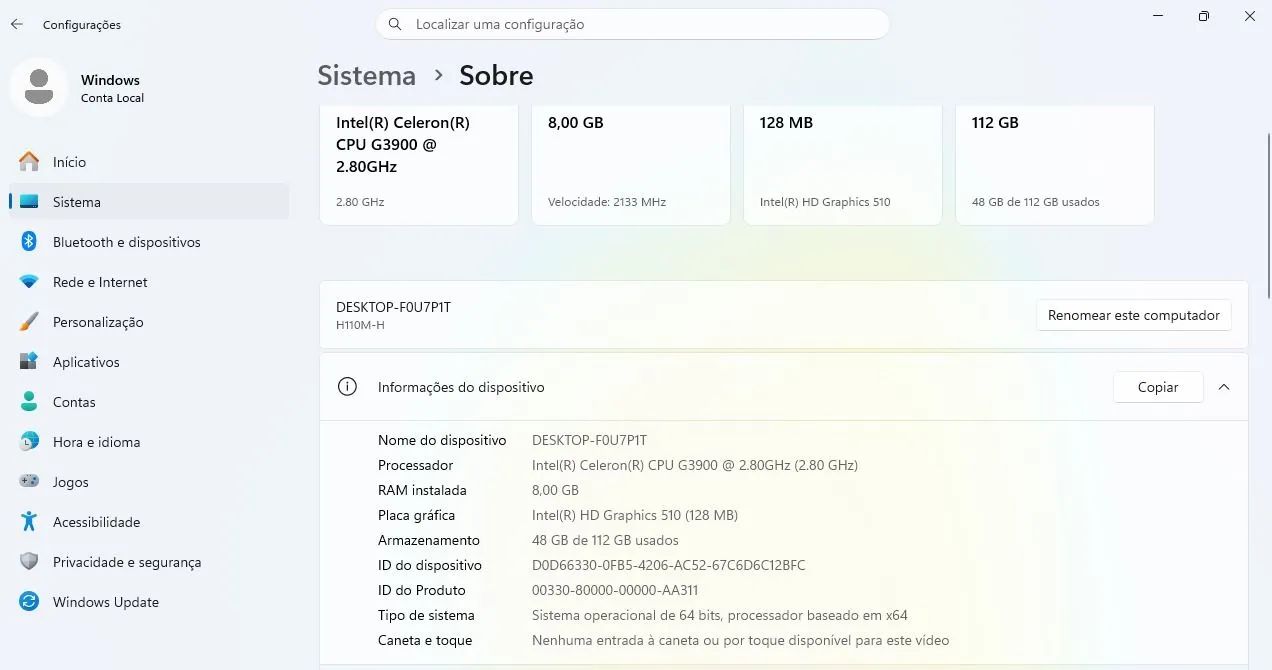Image resolution: width=1272 pixels, height=670 pixels.
Task: Click the Sistema monitor icon
Action: pos(29,202)
